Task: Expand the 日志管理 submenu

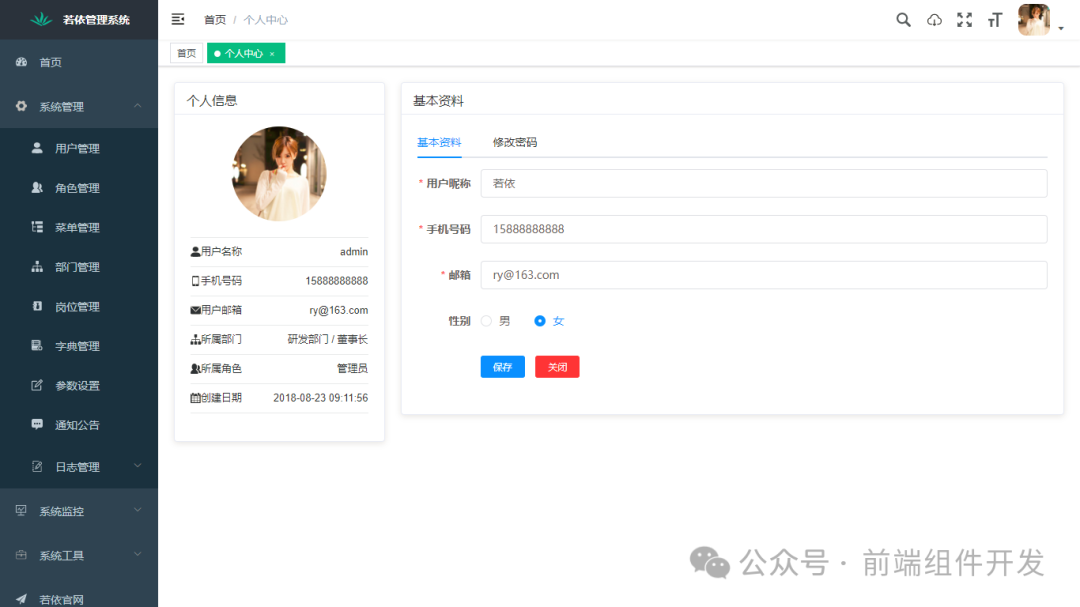Action: click(136, 465)
